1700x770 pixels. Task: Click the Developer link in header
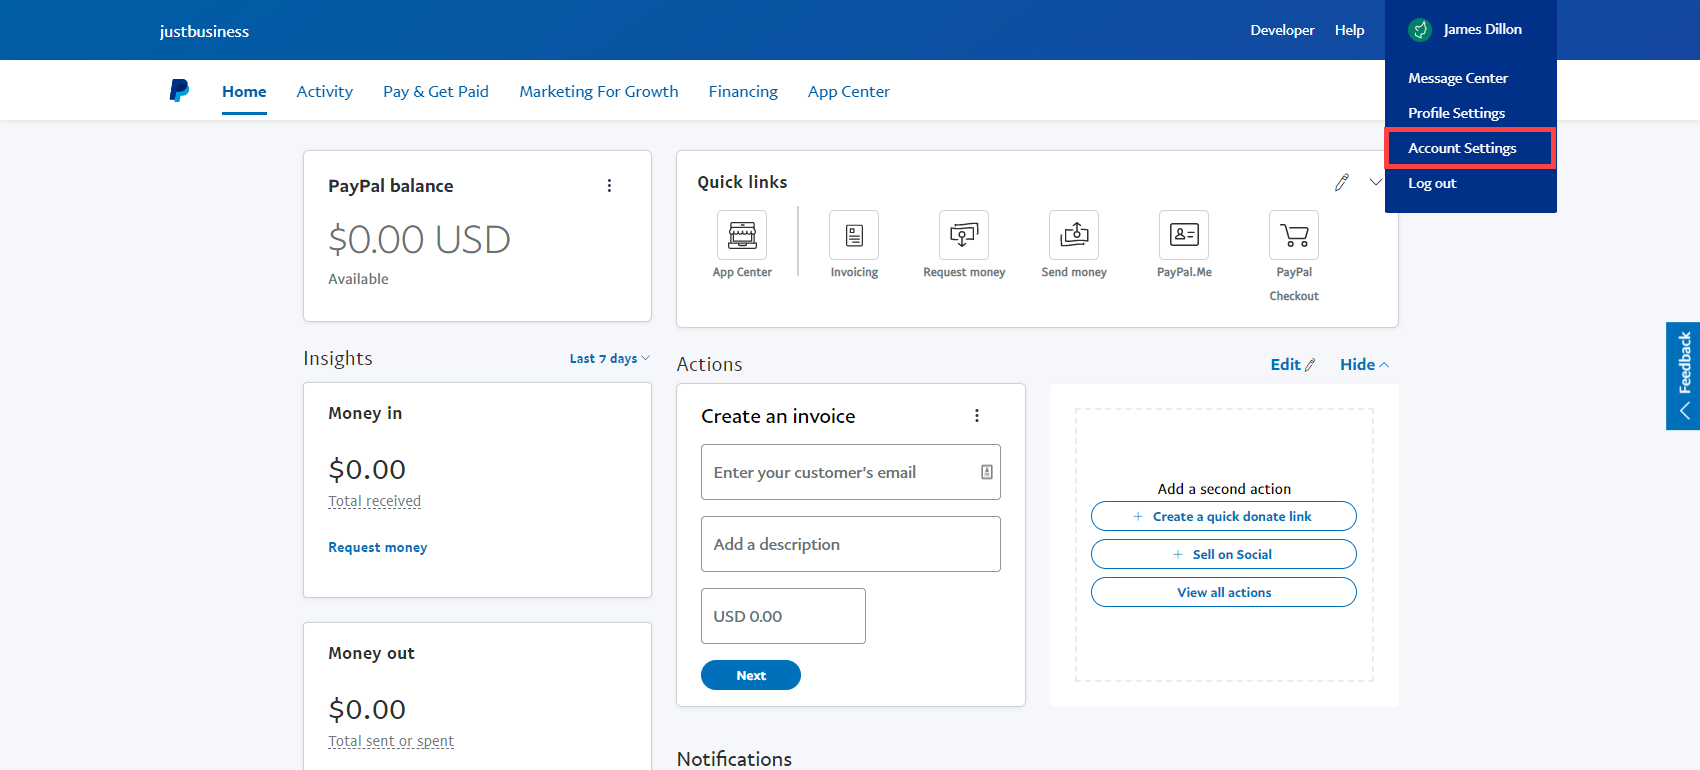coord(1282,30)
